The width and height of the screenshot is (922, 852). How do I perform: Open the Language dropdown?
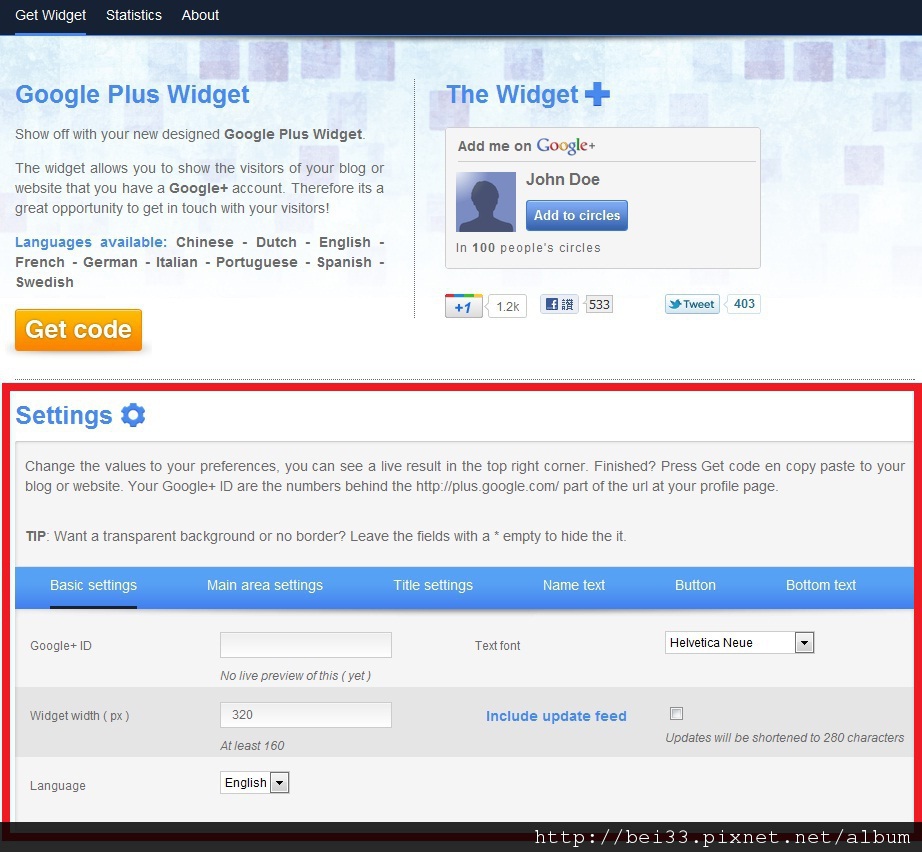(255, 783)
